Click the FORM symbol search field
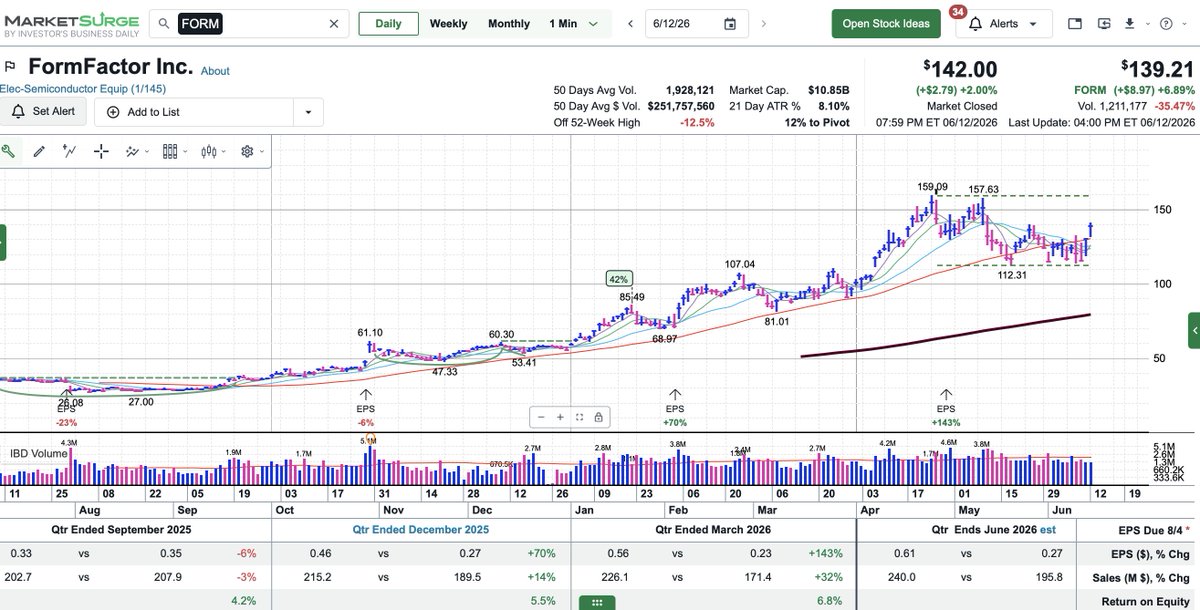 tap(249, 23)
